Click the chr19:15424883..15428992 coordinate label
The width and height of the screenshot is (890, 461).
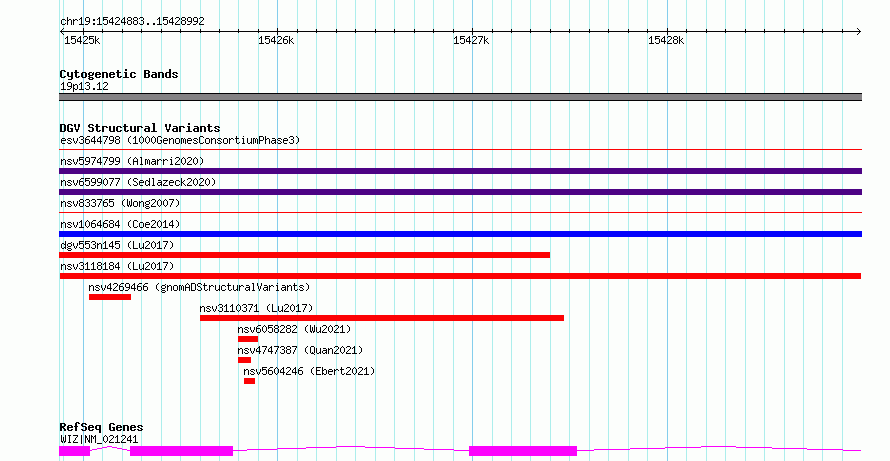coord(132,21)
